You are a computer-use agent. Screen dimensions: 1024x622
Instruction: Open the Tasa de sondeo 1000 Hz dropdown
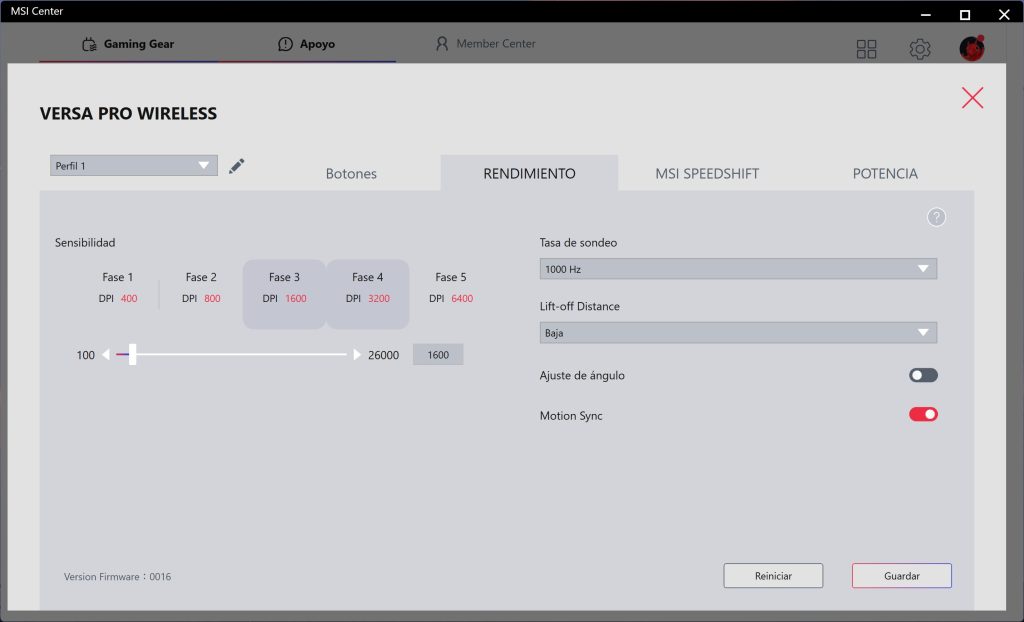[738, 269]
